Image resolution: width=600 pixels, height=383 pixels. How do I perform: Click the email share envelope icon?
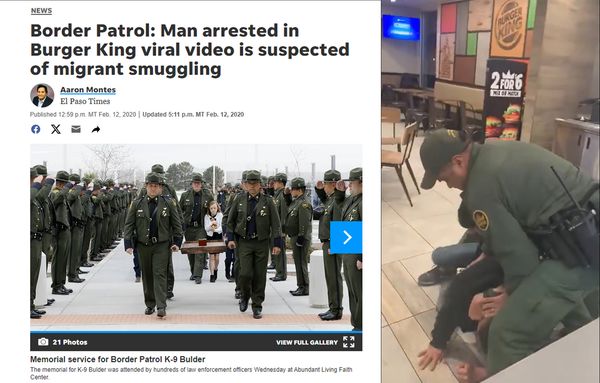pyautogui.click(x=76, y=129)
